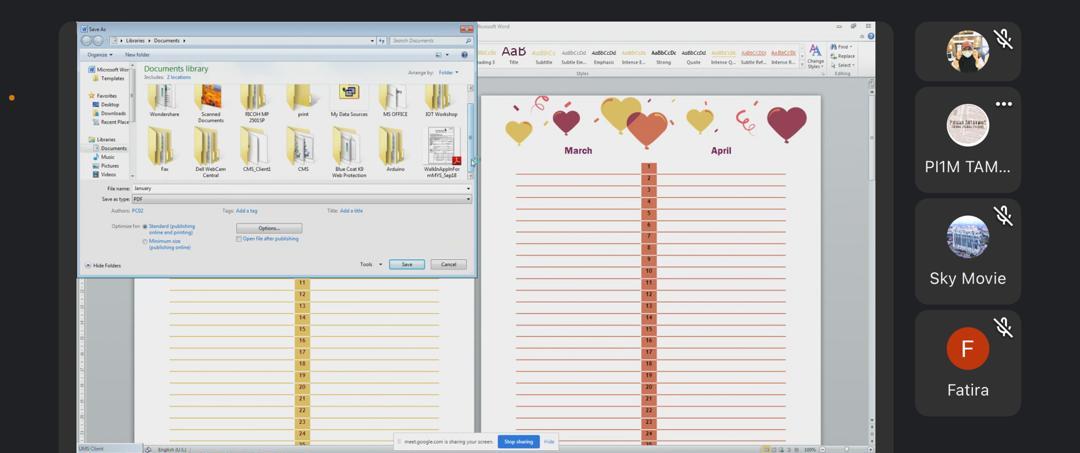Expand the File name dropdown

tap(468, 188)
